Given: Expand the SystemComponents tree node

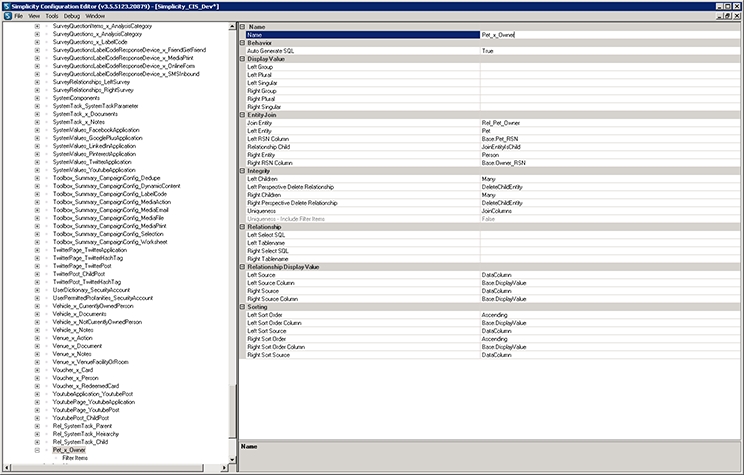Looking at the screenshot, I should coord(37,98).
